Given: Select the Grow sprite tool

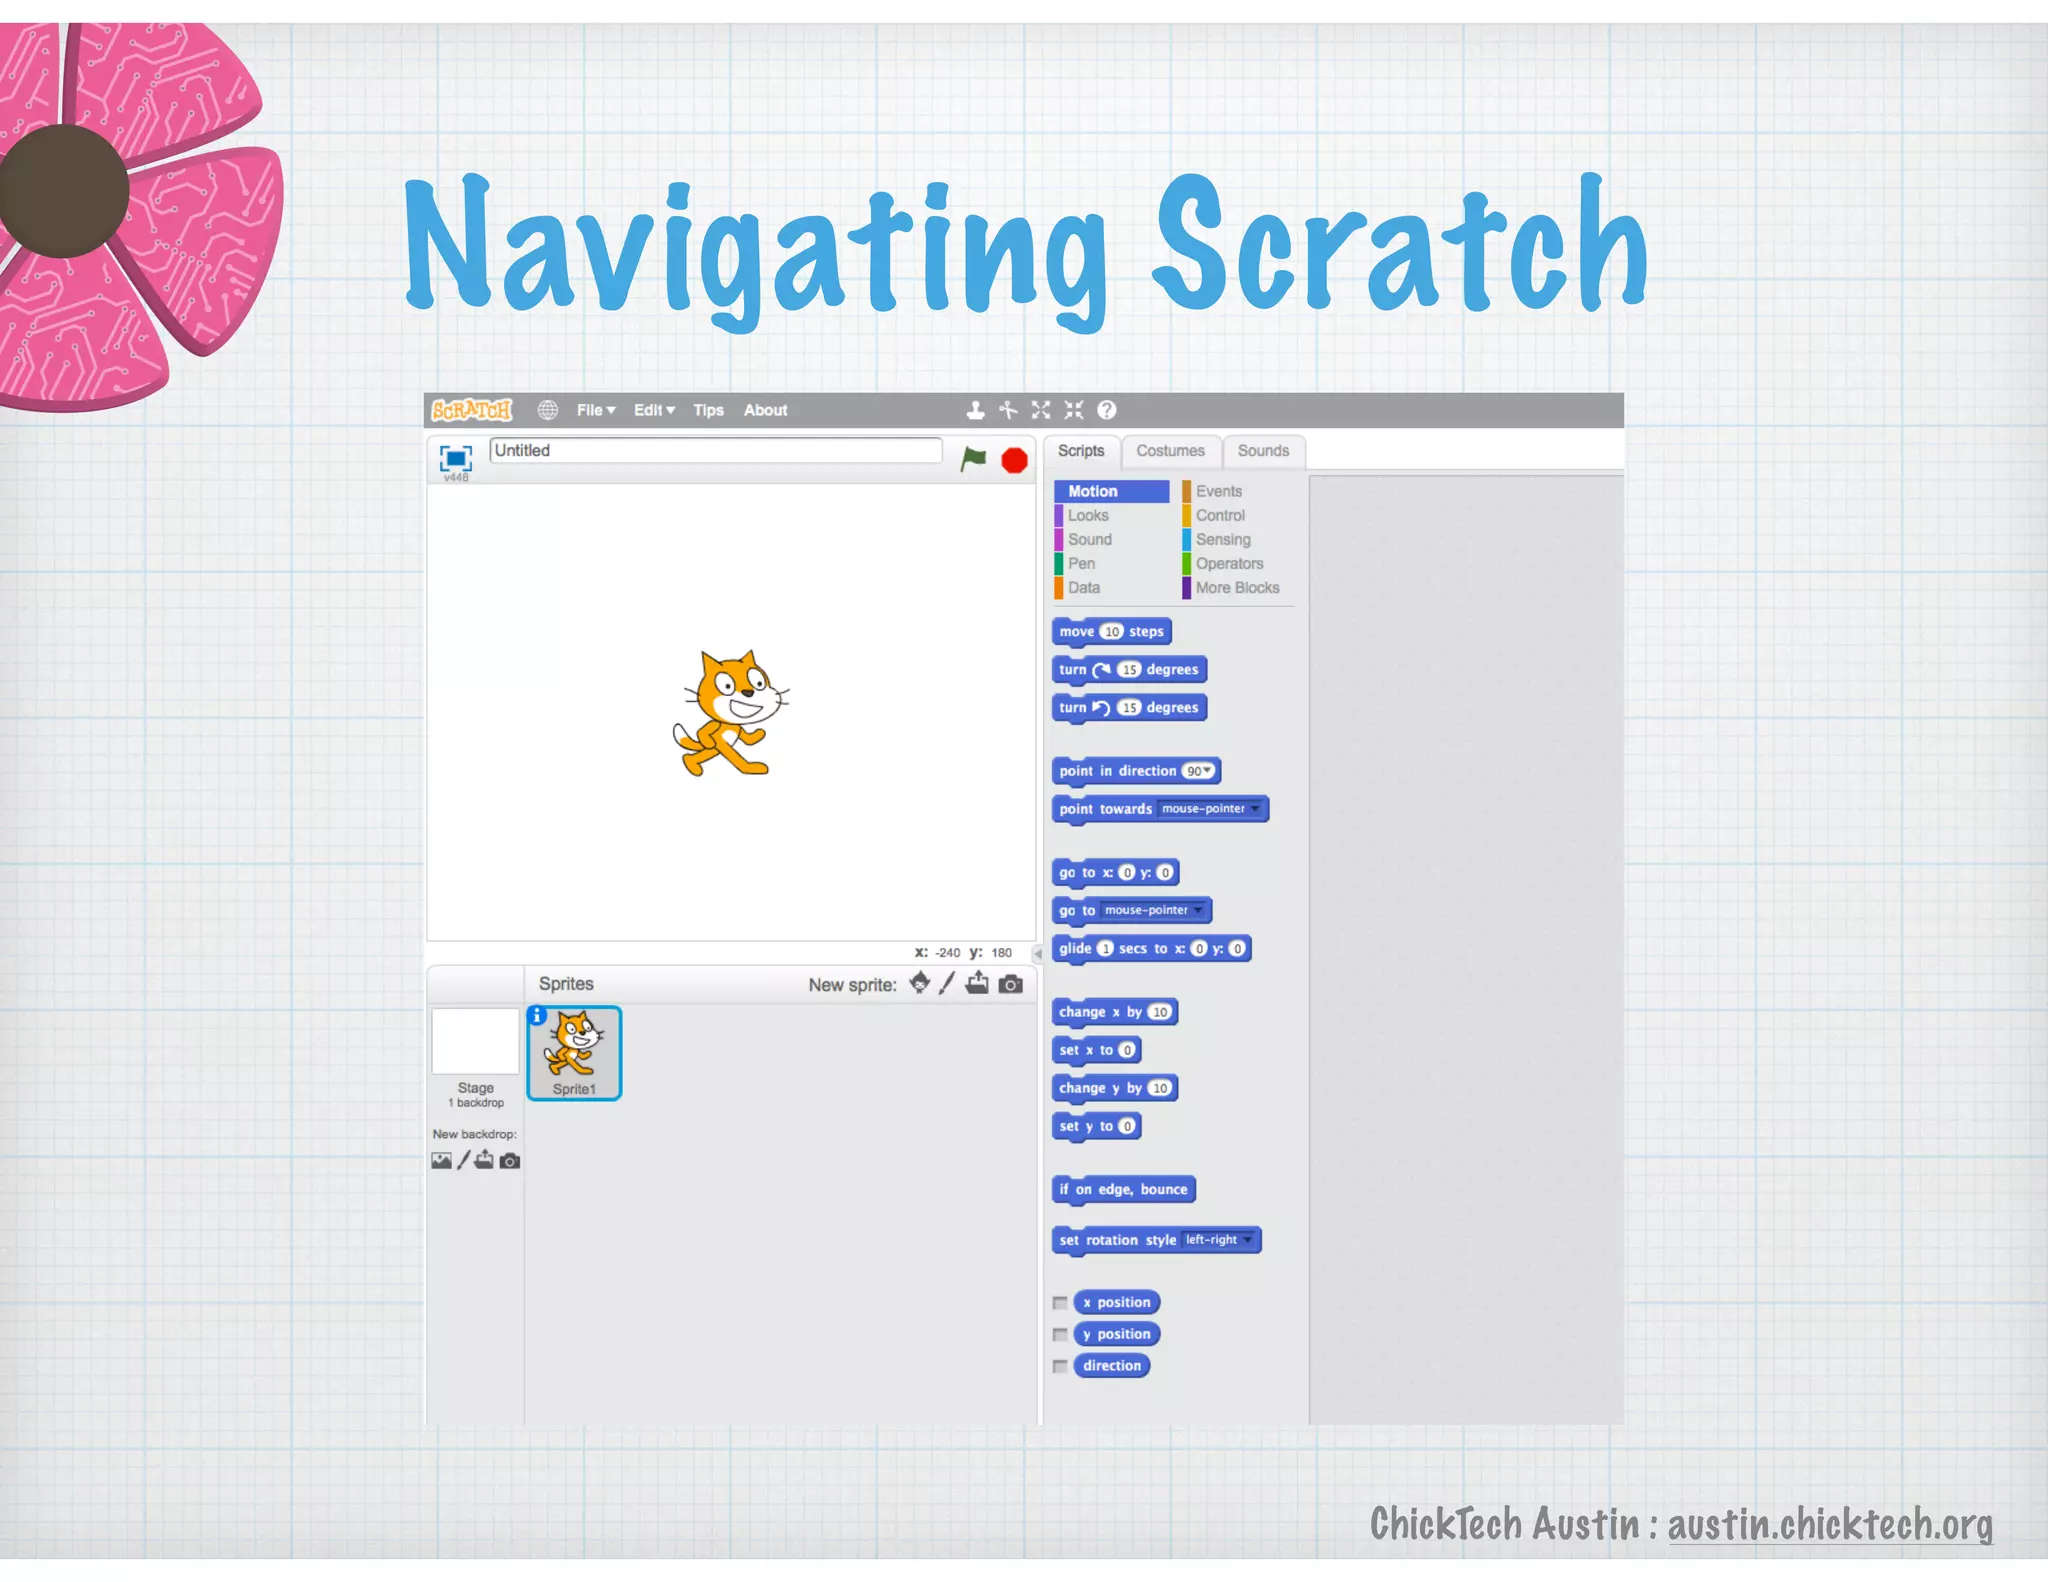Looking at the screenshot, I should pyautogui.click(x=1041, y=410).
